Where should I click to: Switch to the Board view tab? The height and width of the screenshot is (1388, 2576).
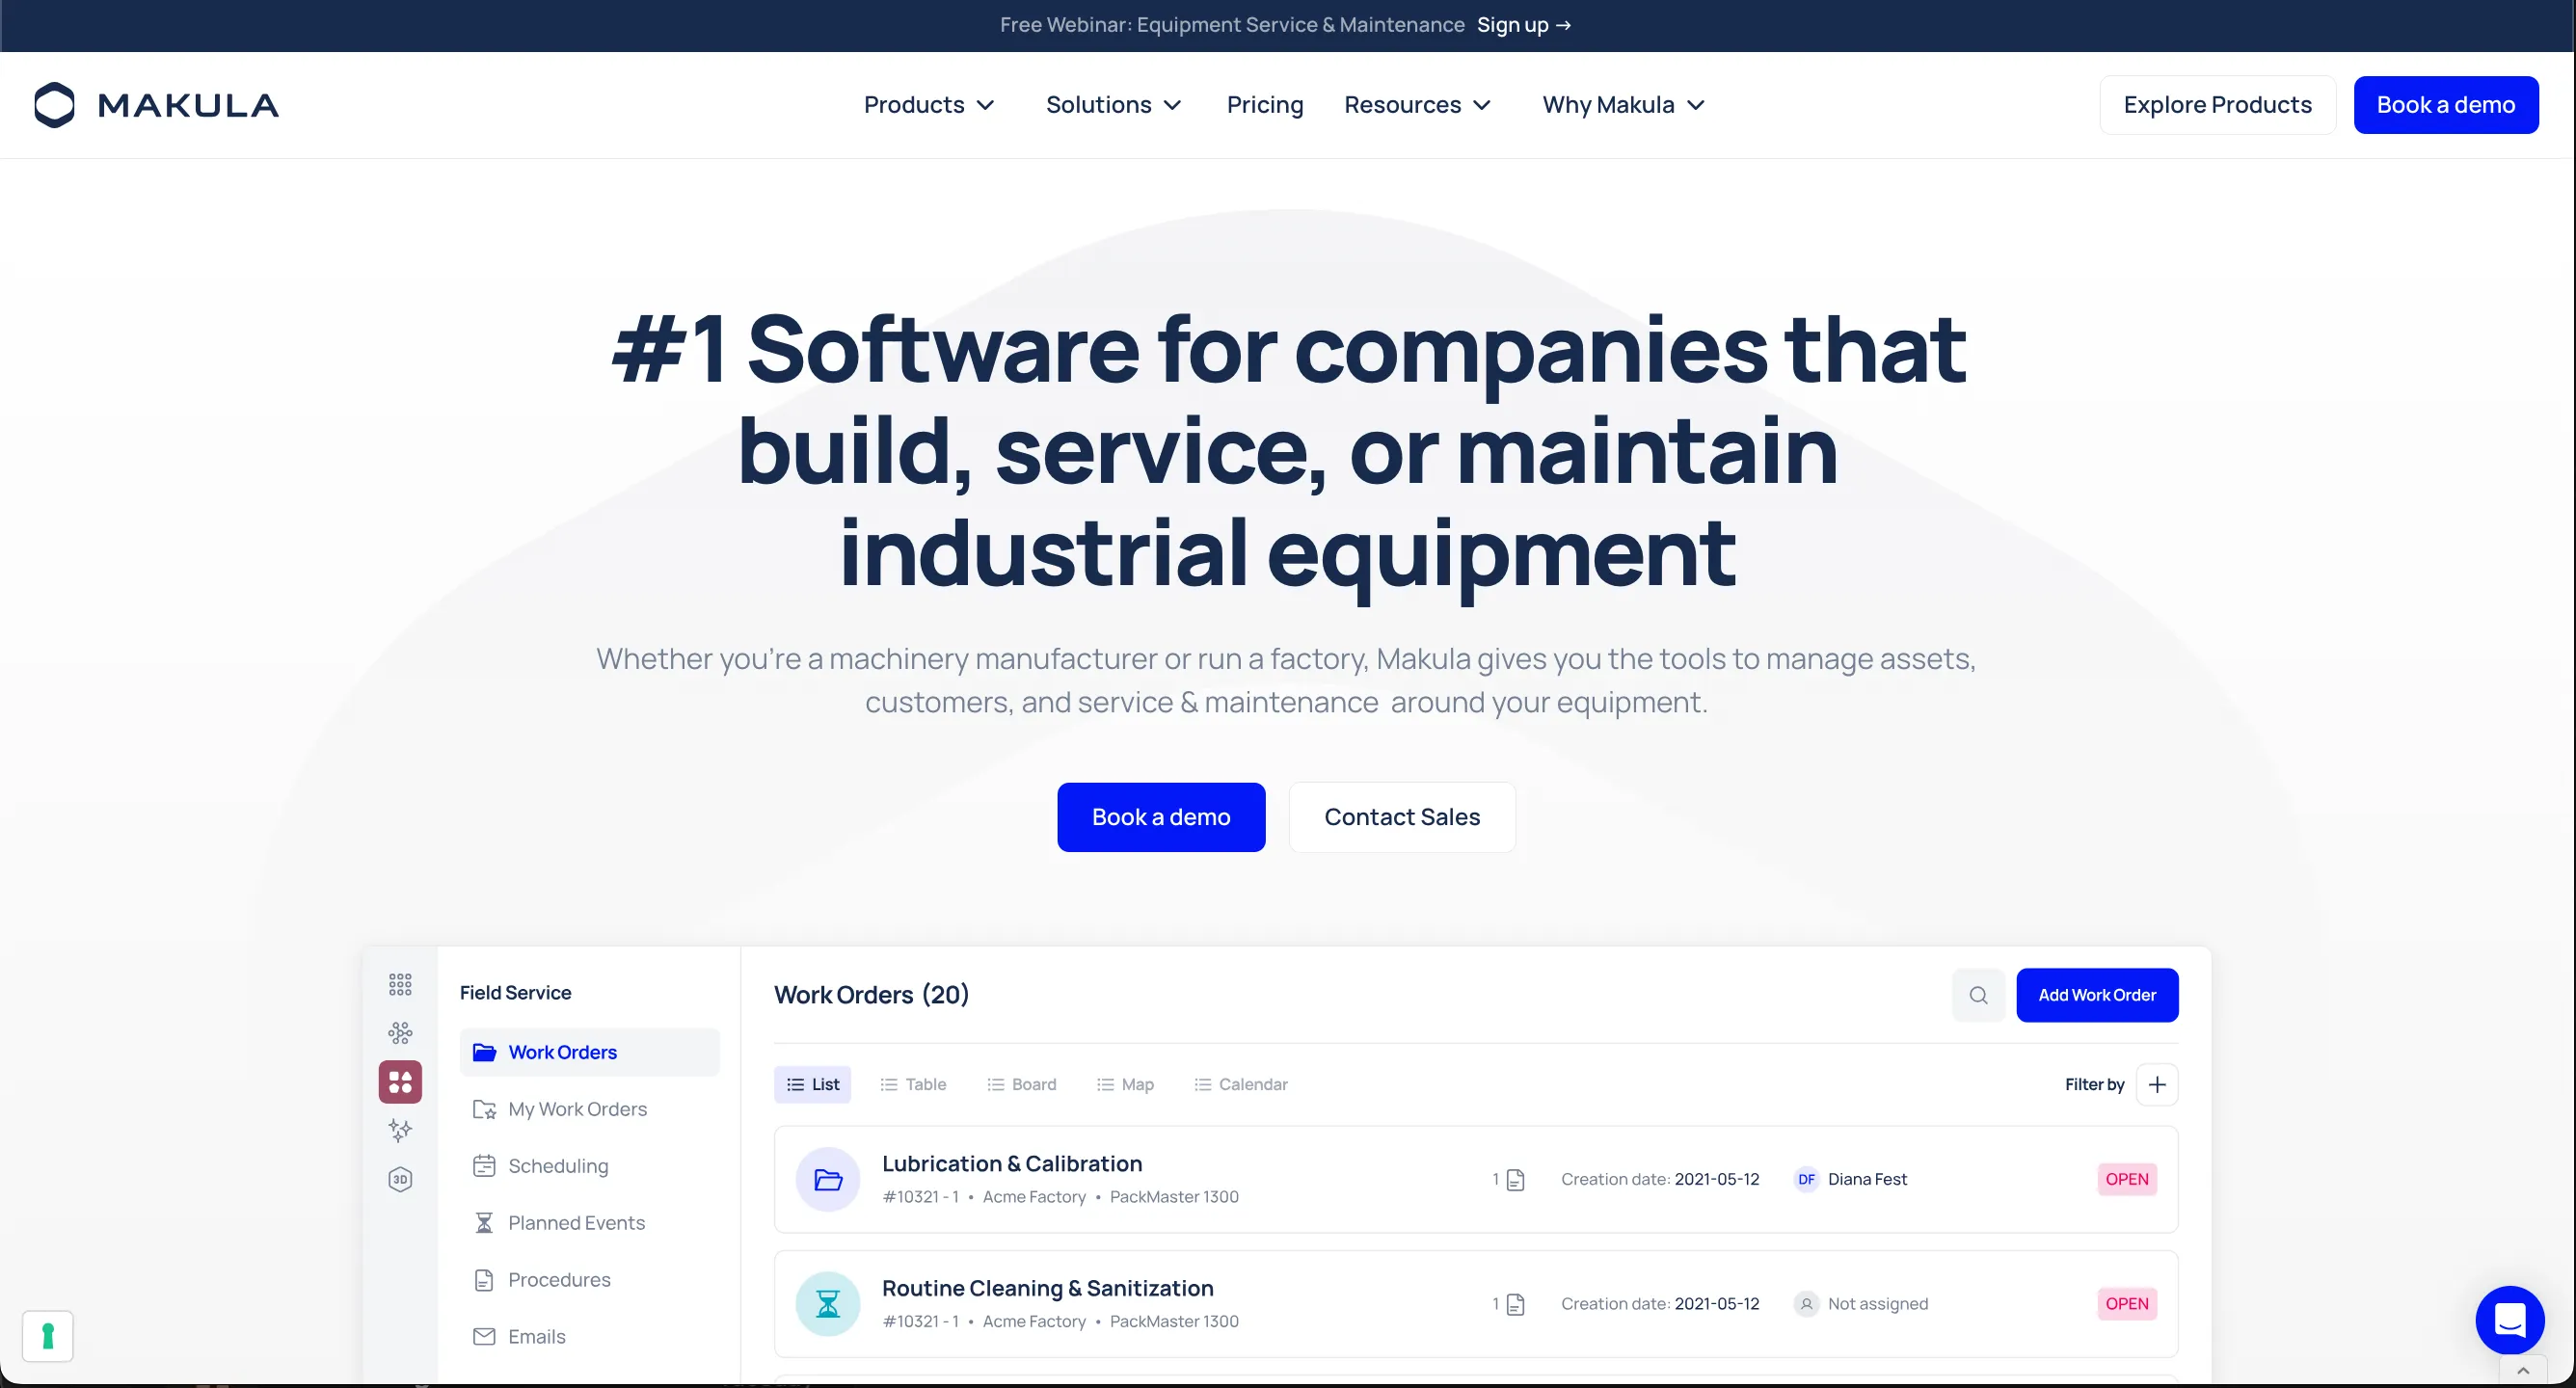(1021, 1084)
